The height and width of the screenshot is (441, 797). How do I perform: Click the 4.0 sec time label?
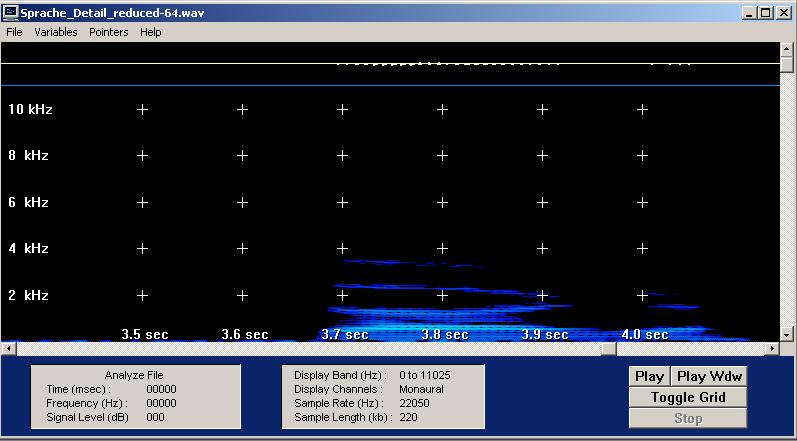coord(645,334)
